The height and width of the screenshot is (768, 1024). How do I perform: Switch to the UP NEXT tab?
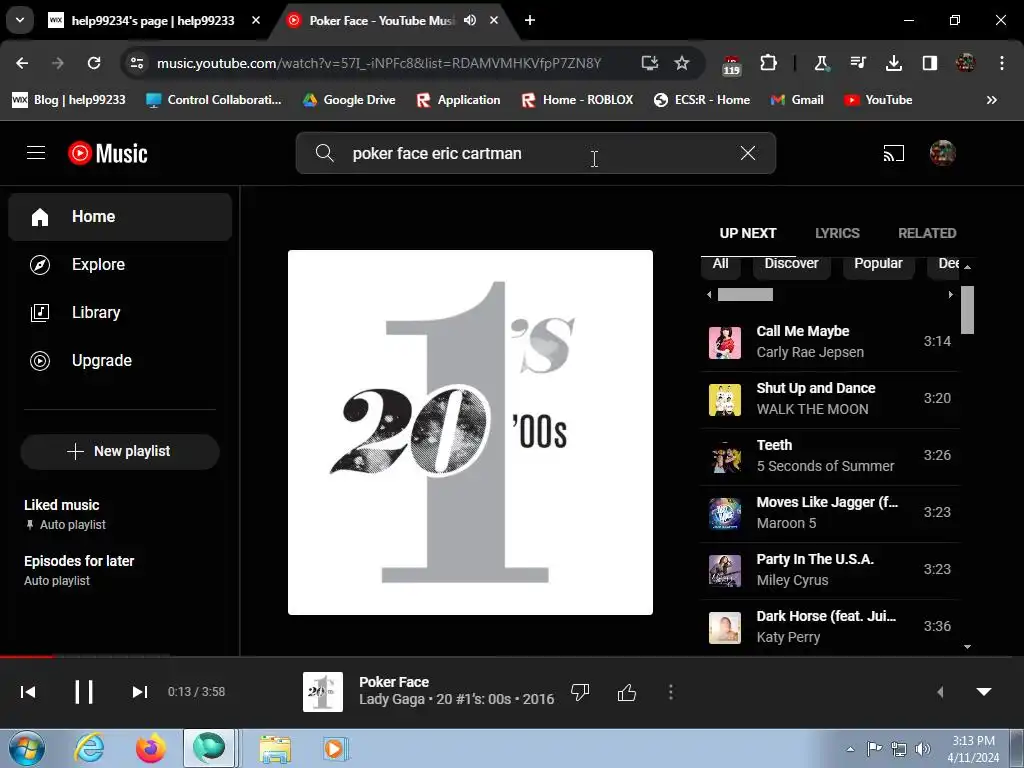tap(748, 233)
